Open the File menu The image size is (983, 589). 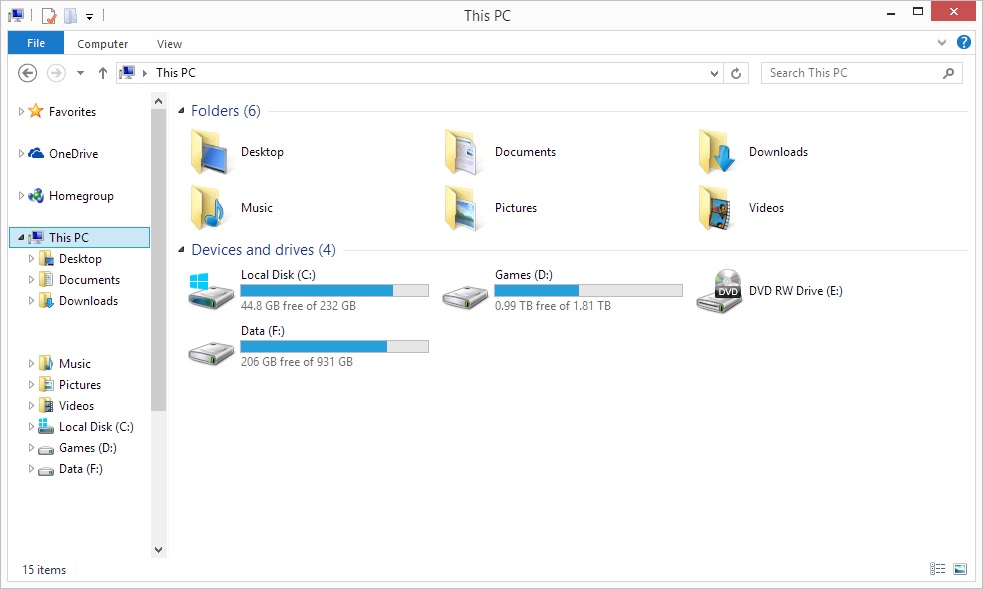tap(36, 43)
